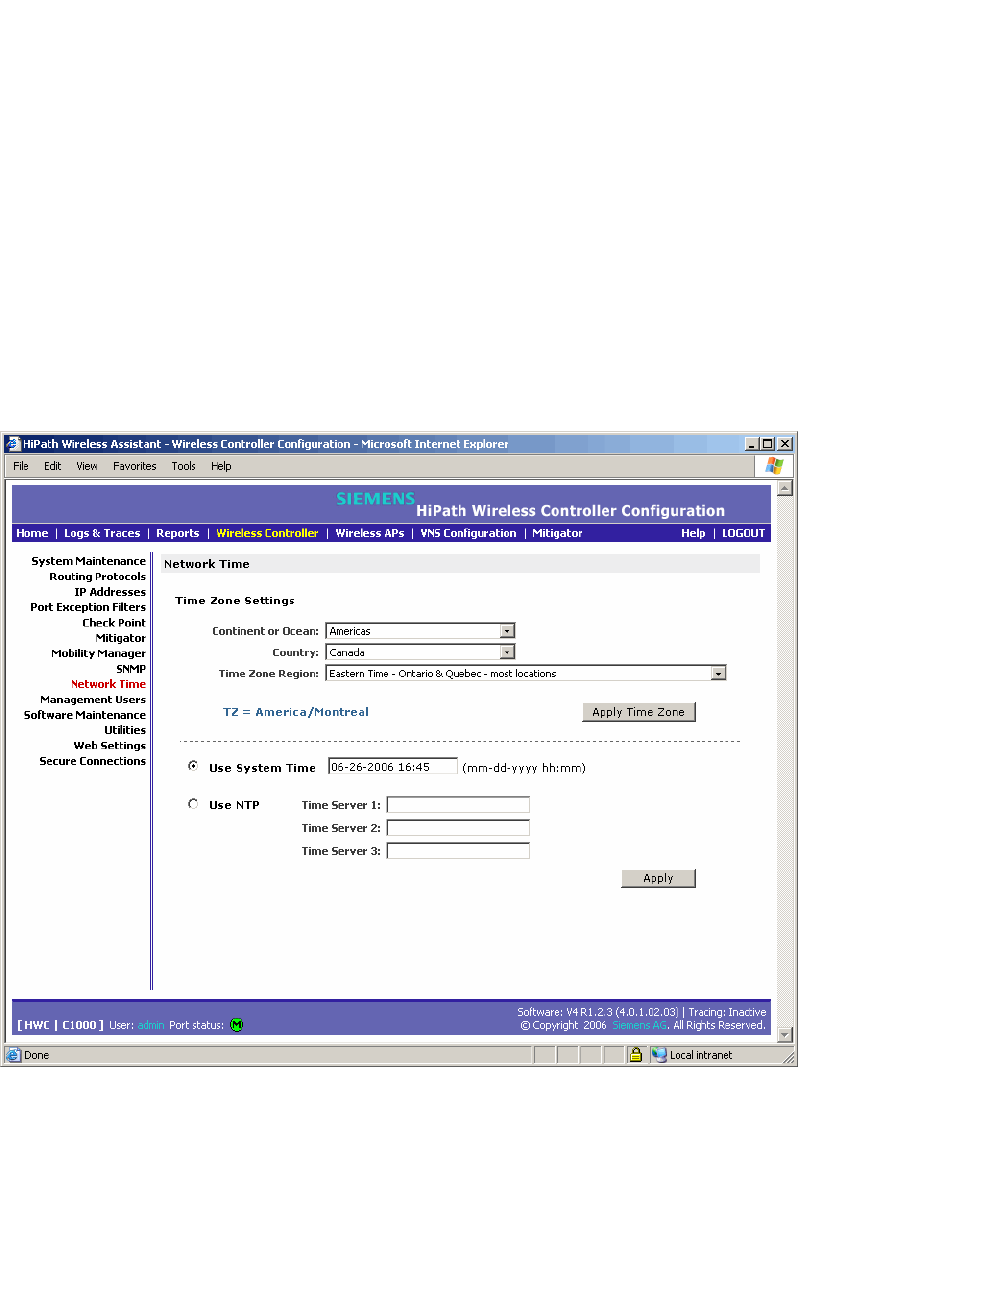Click the system time input field
992x1314 pixels.
(393, 767)
